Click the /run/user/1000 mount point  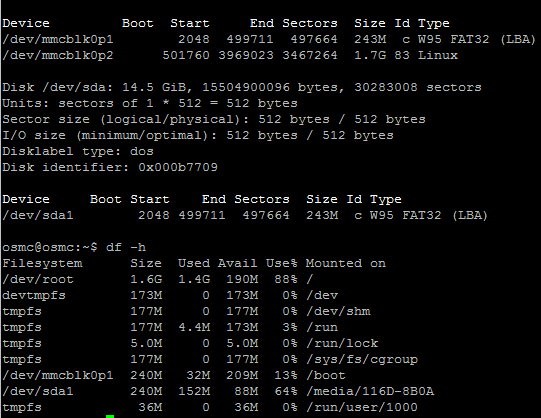point(362,407)
